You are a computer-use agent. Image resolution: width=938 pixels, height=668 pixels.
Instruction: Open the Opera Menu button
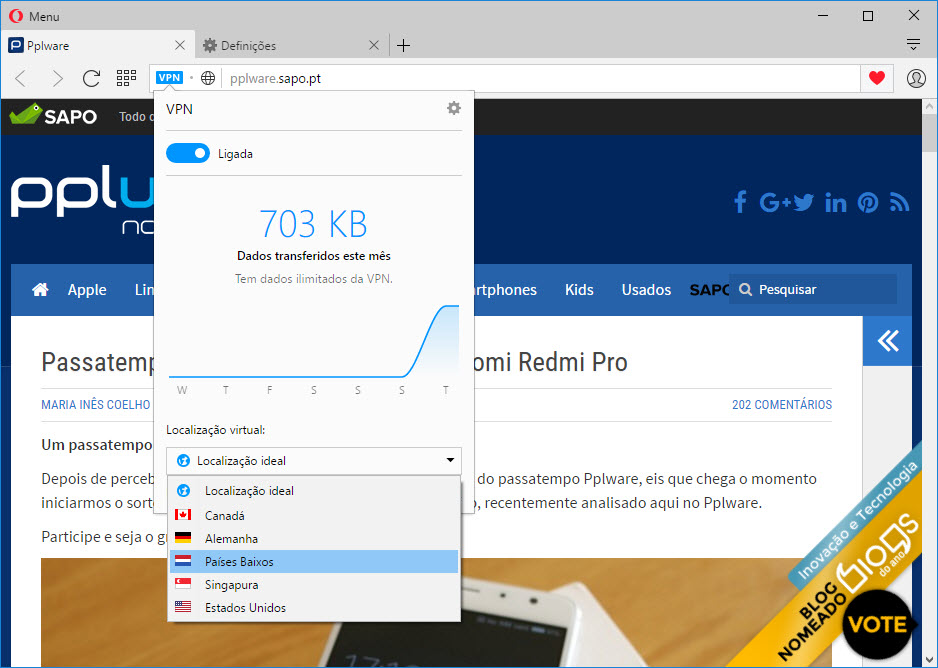(x=34, y=16)
